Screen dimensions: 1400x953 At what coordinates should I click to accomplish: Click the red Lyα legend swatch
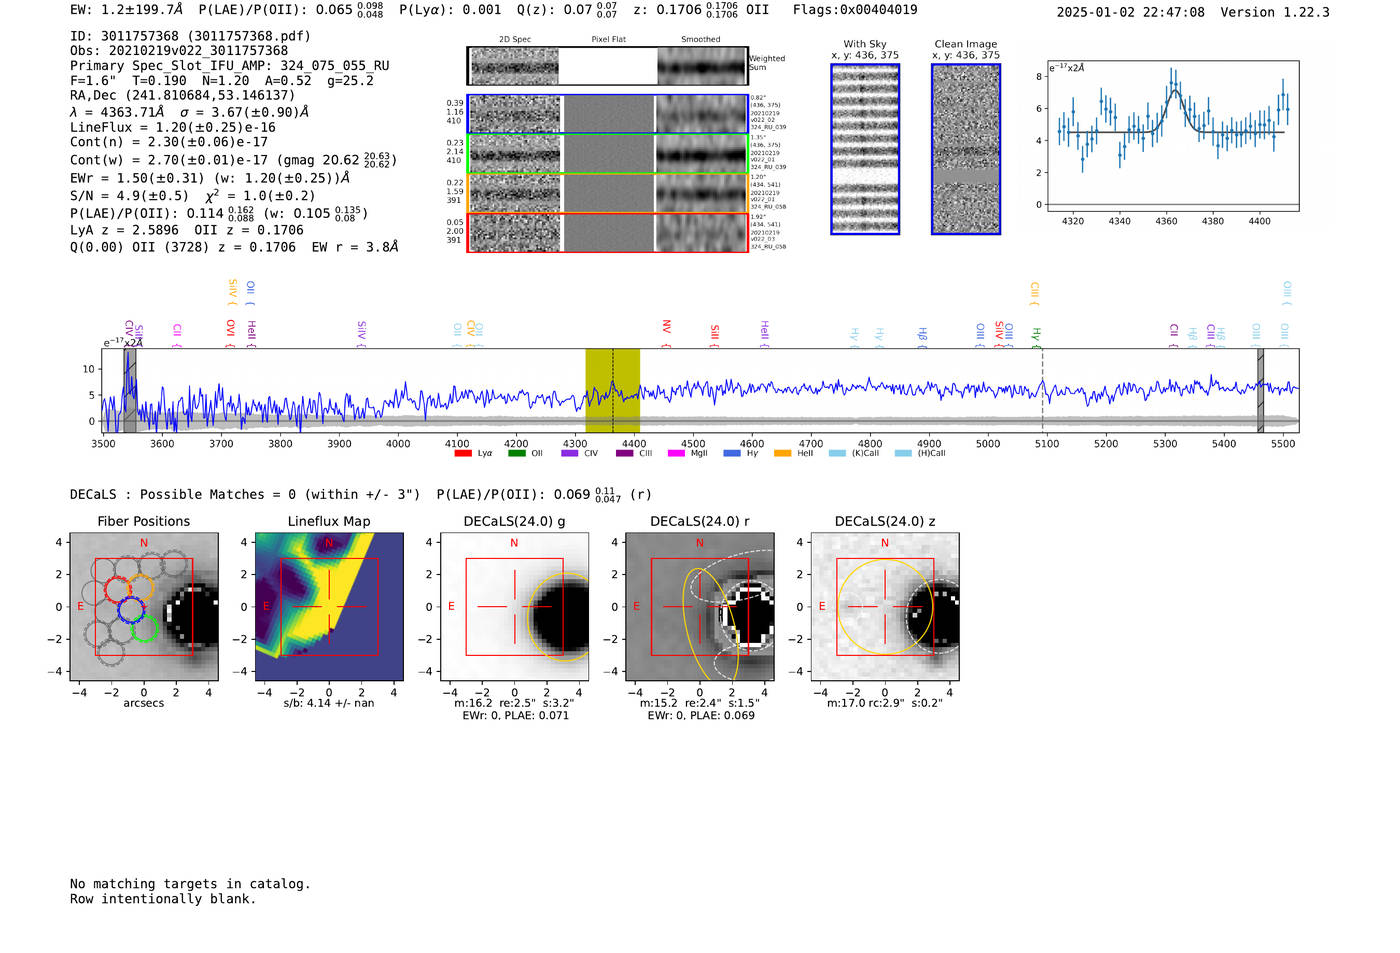[462, 453]
